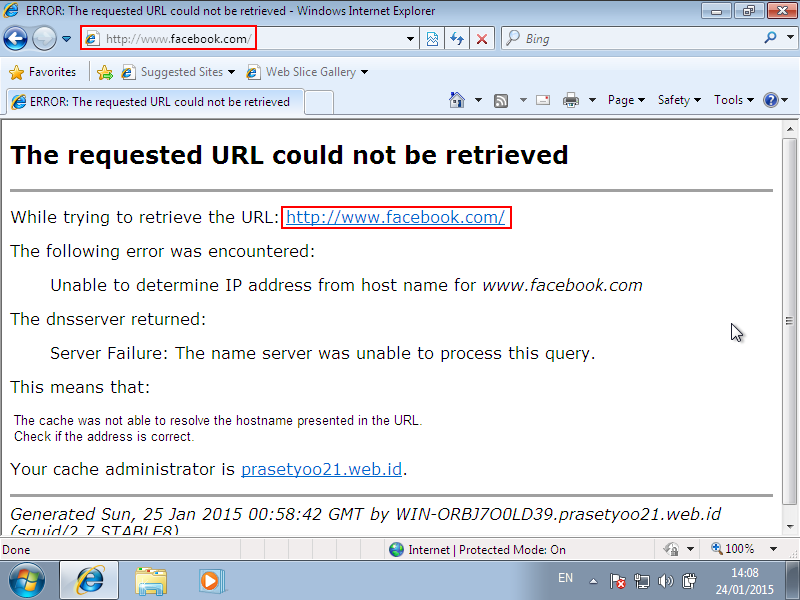Image resolution: width=800 pixels, height=600 pixels.
Task: Click the speaker volume tray icon
Action: (x=666, y=581)
